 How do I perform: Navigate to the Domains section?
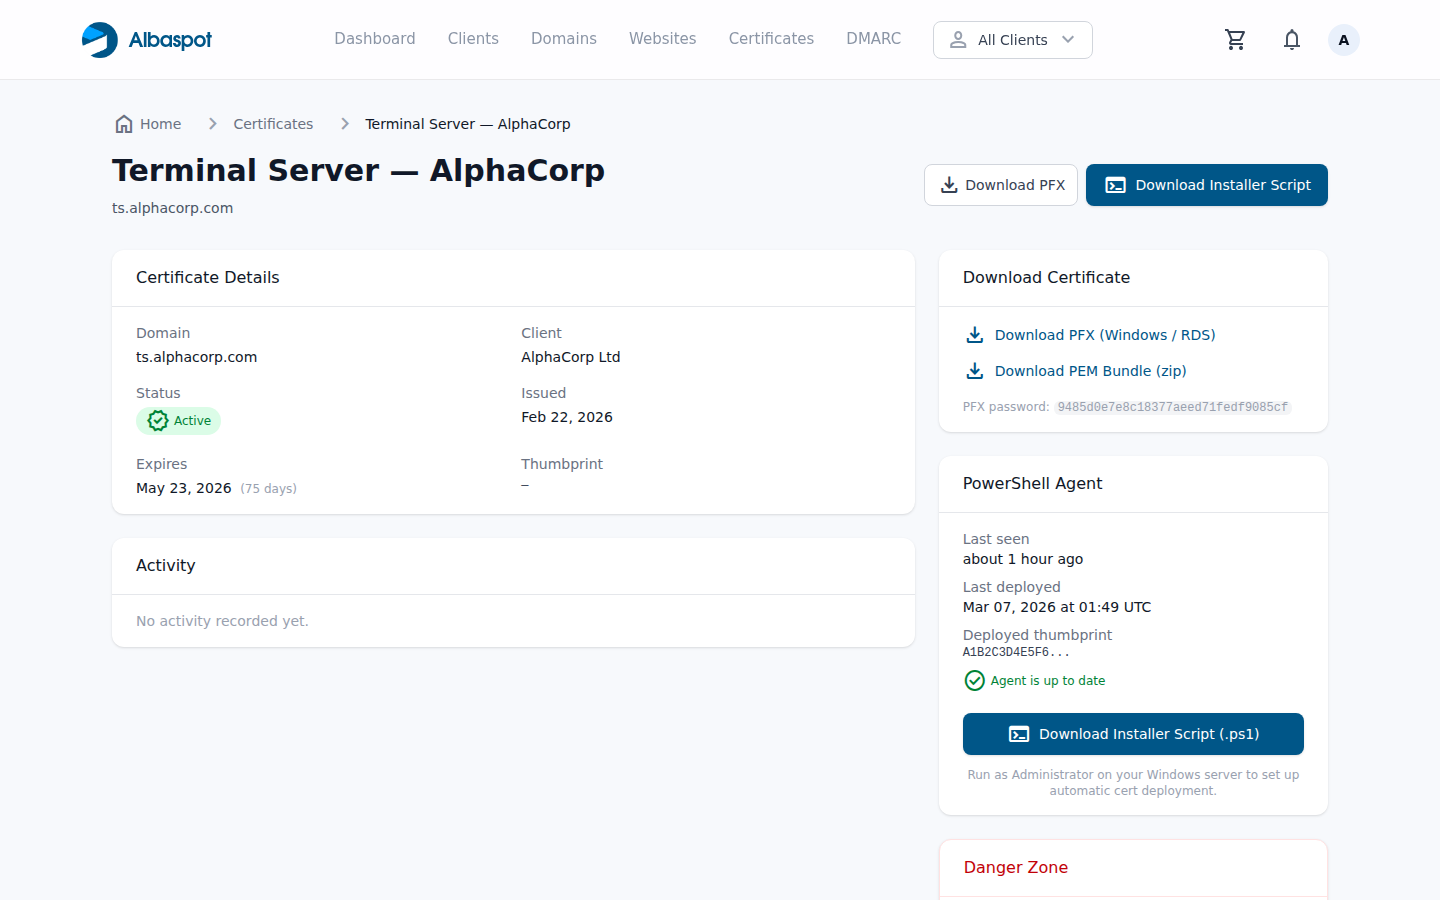pos(563,39)
